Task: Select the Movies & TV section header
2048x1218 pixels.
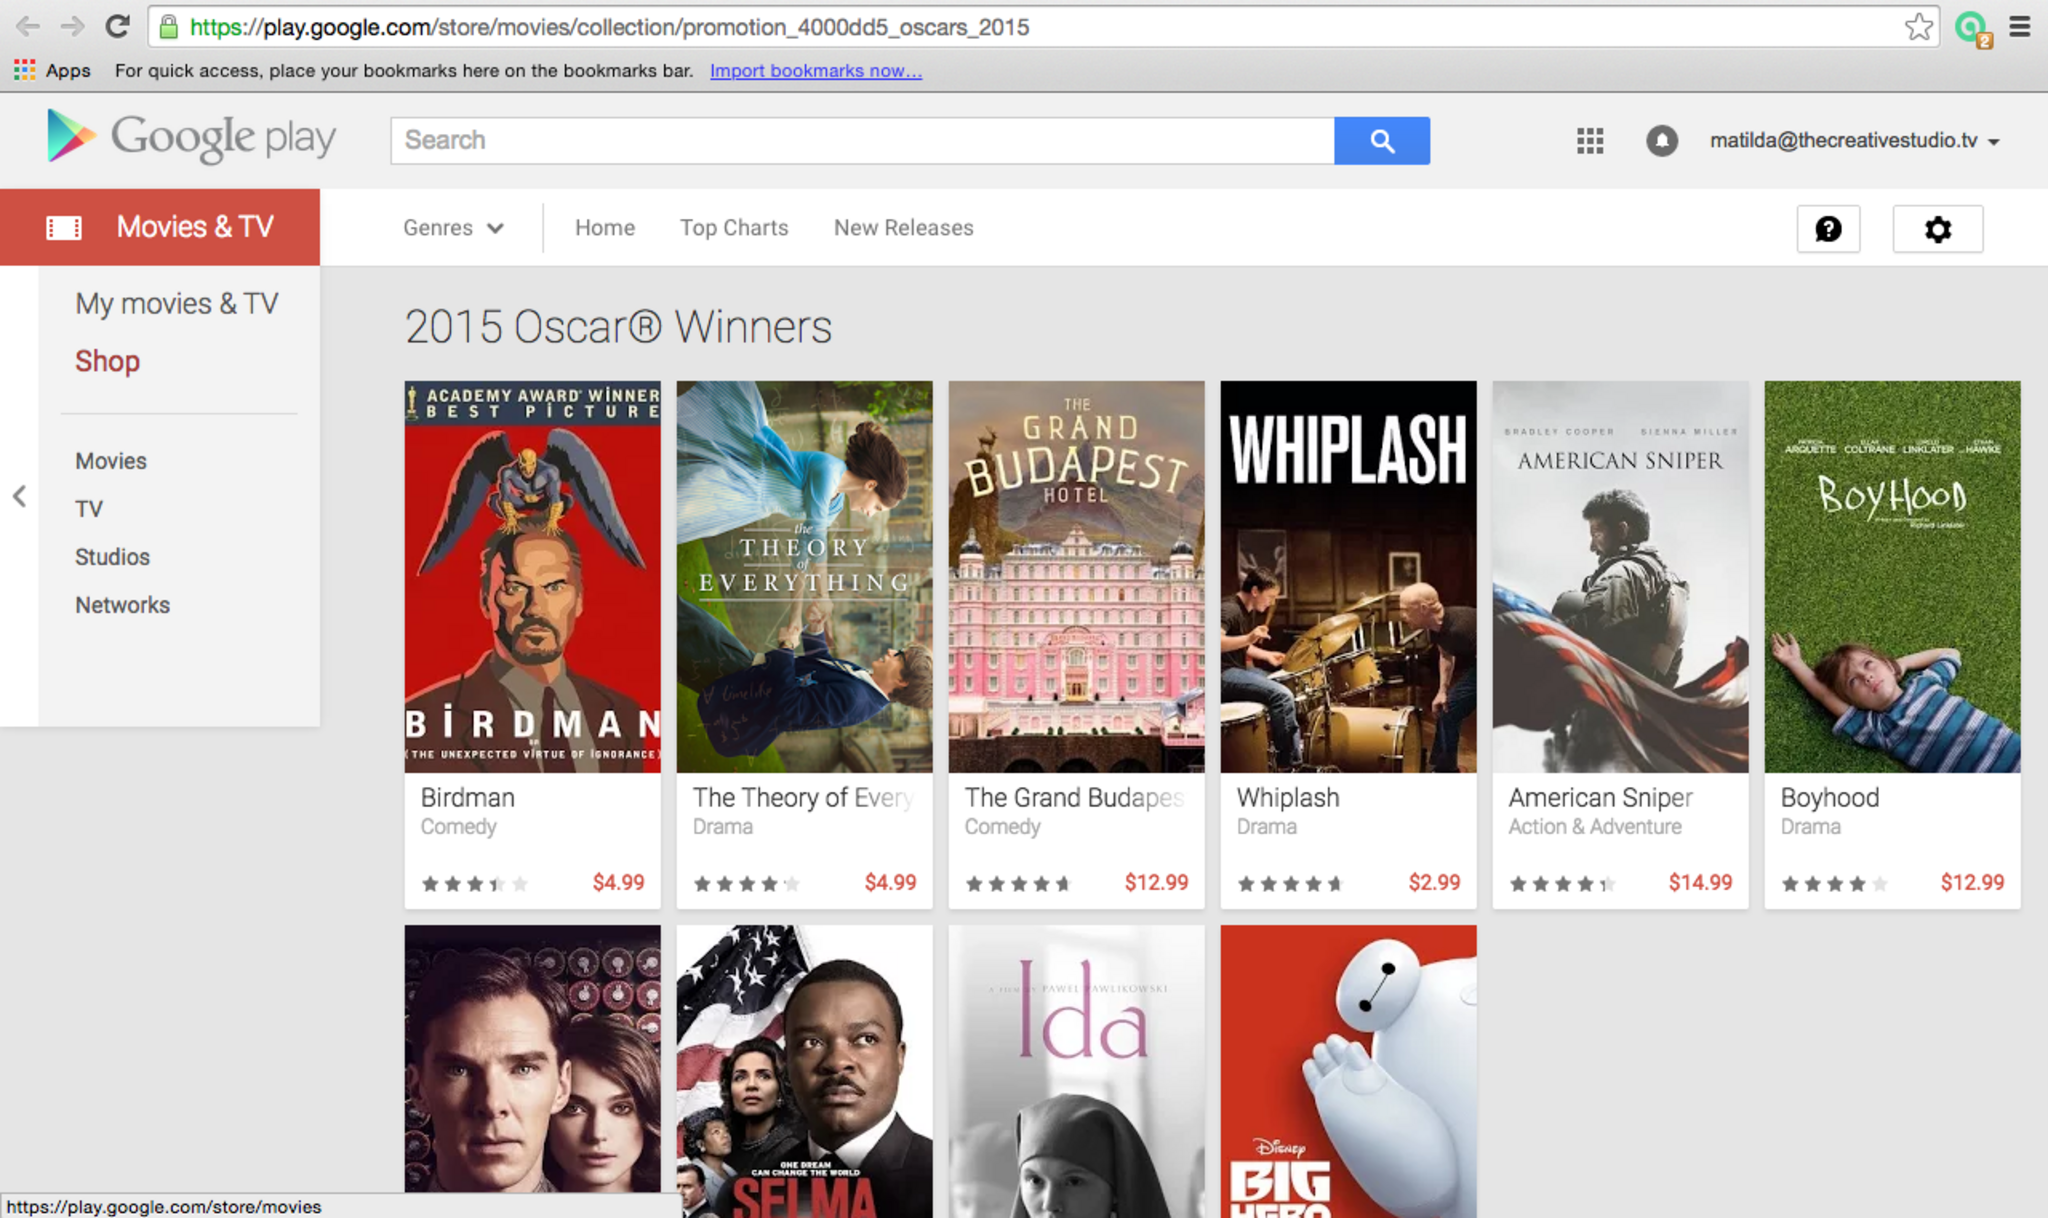Action: [160, 227]
